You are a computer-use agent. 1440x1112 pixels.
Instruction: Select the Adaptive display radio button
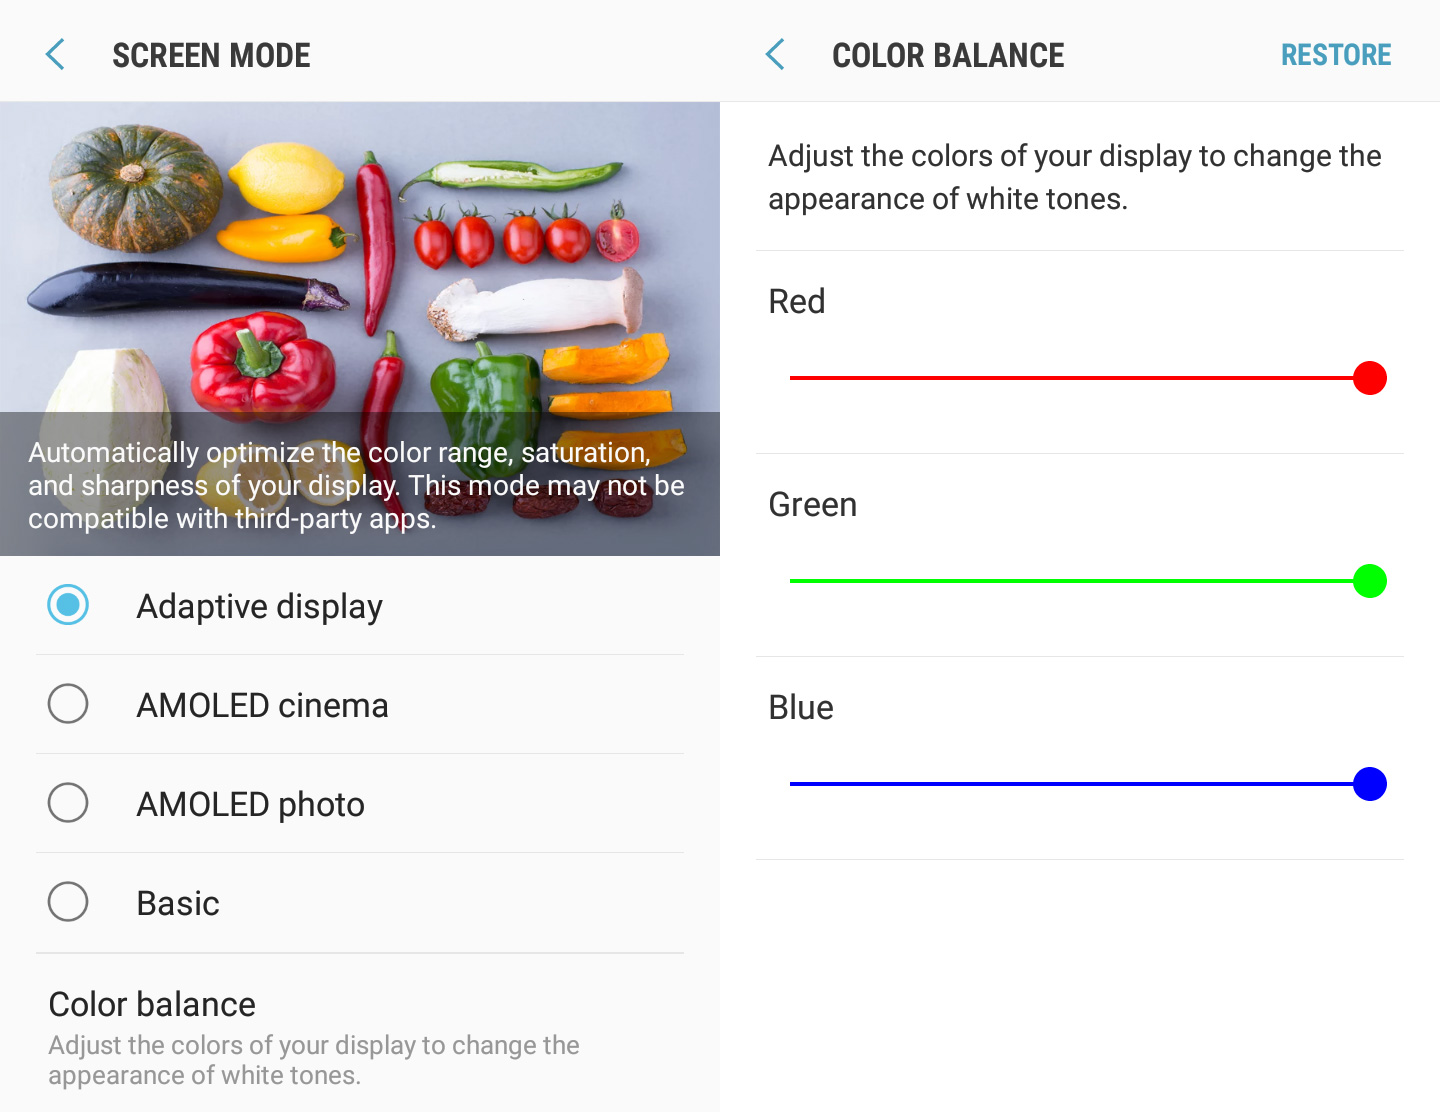[67, 605]
